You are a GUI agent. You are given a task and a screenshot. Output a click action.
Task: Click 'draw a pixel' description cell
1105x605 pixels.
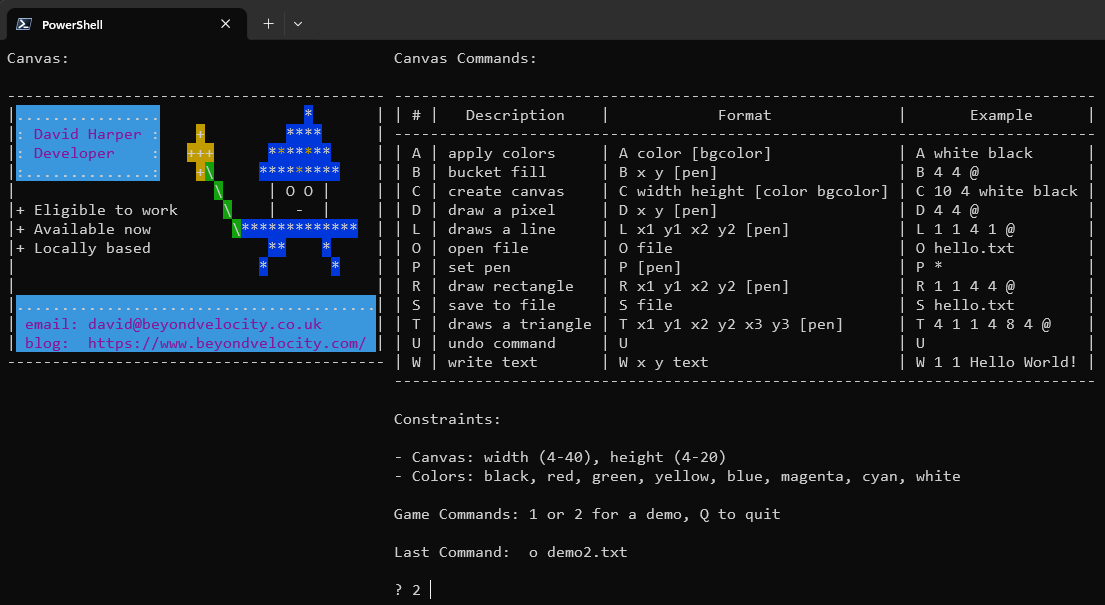point(502,210)
